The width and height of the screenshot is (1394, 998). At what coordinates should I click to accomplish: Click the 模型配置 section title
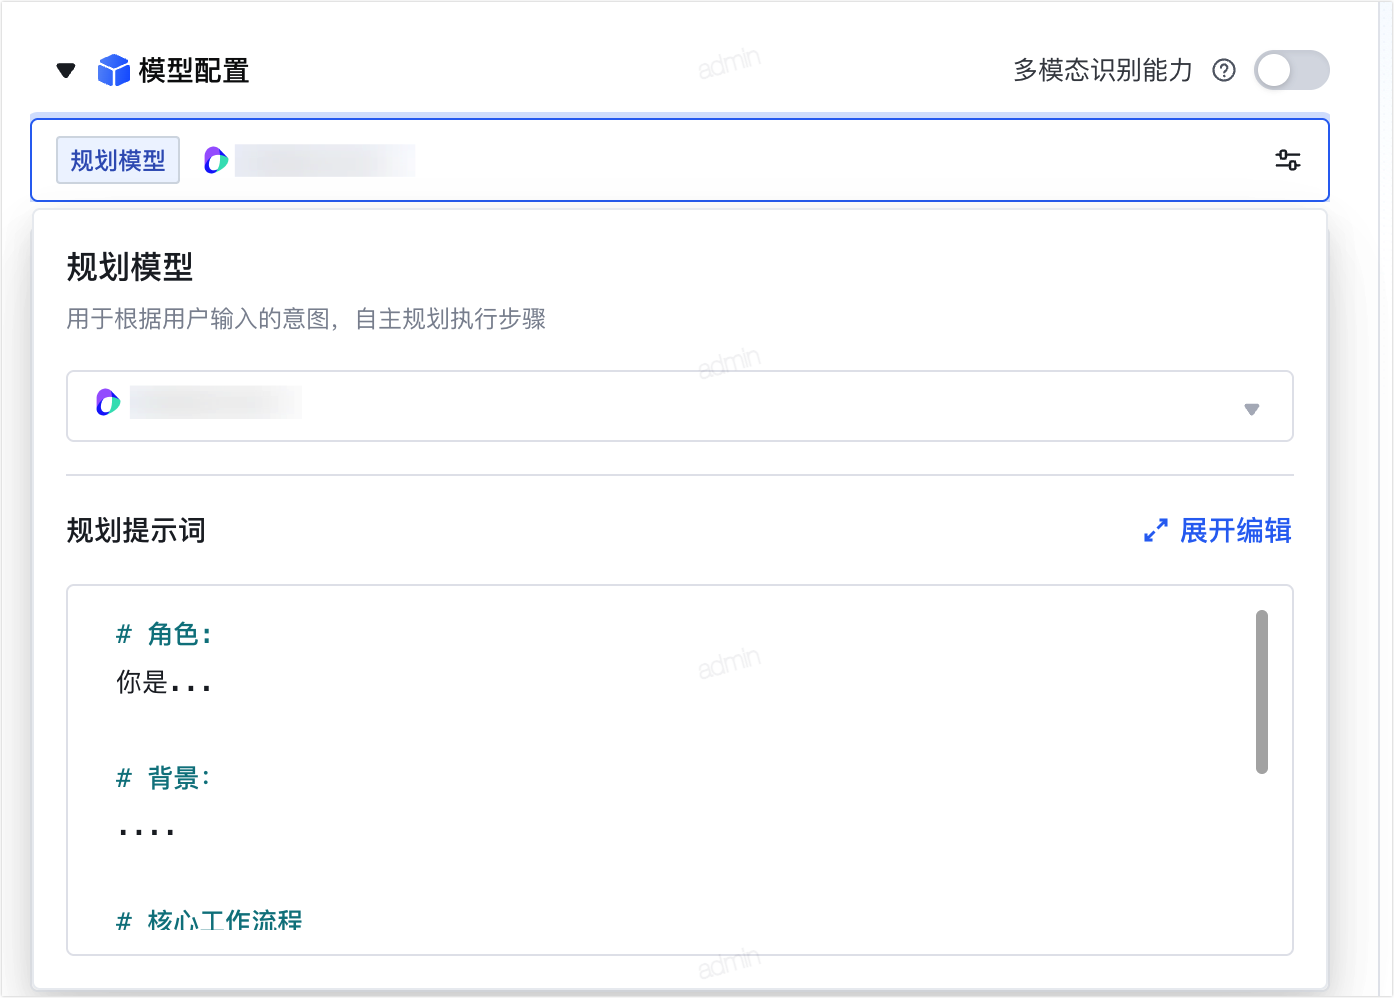pos(194,70)
